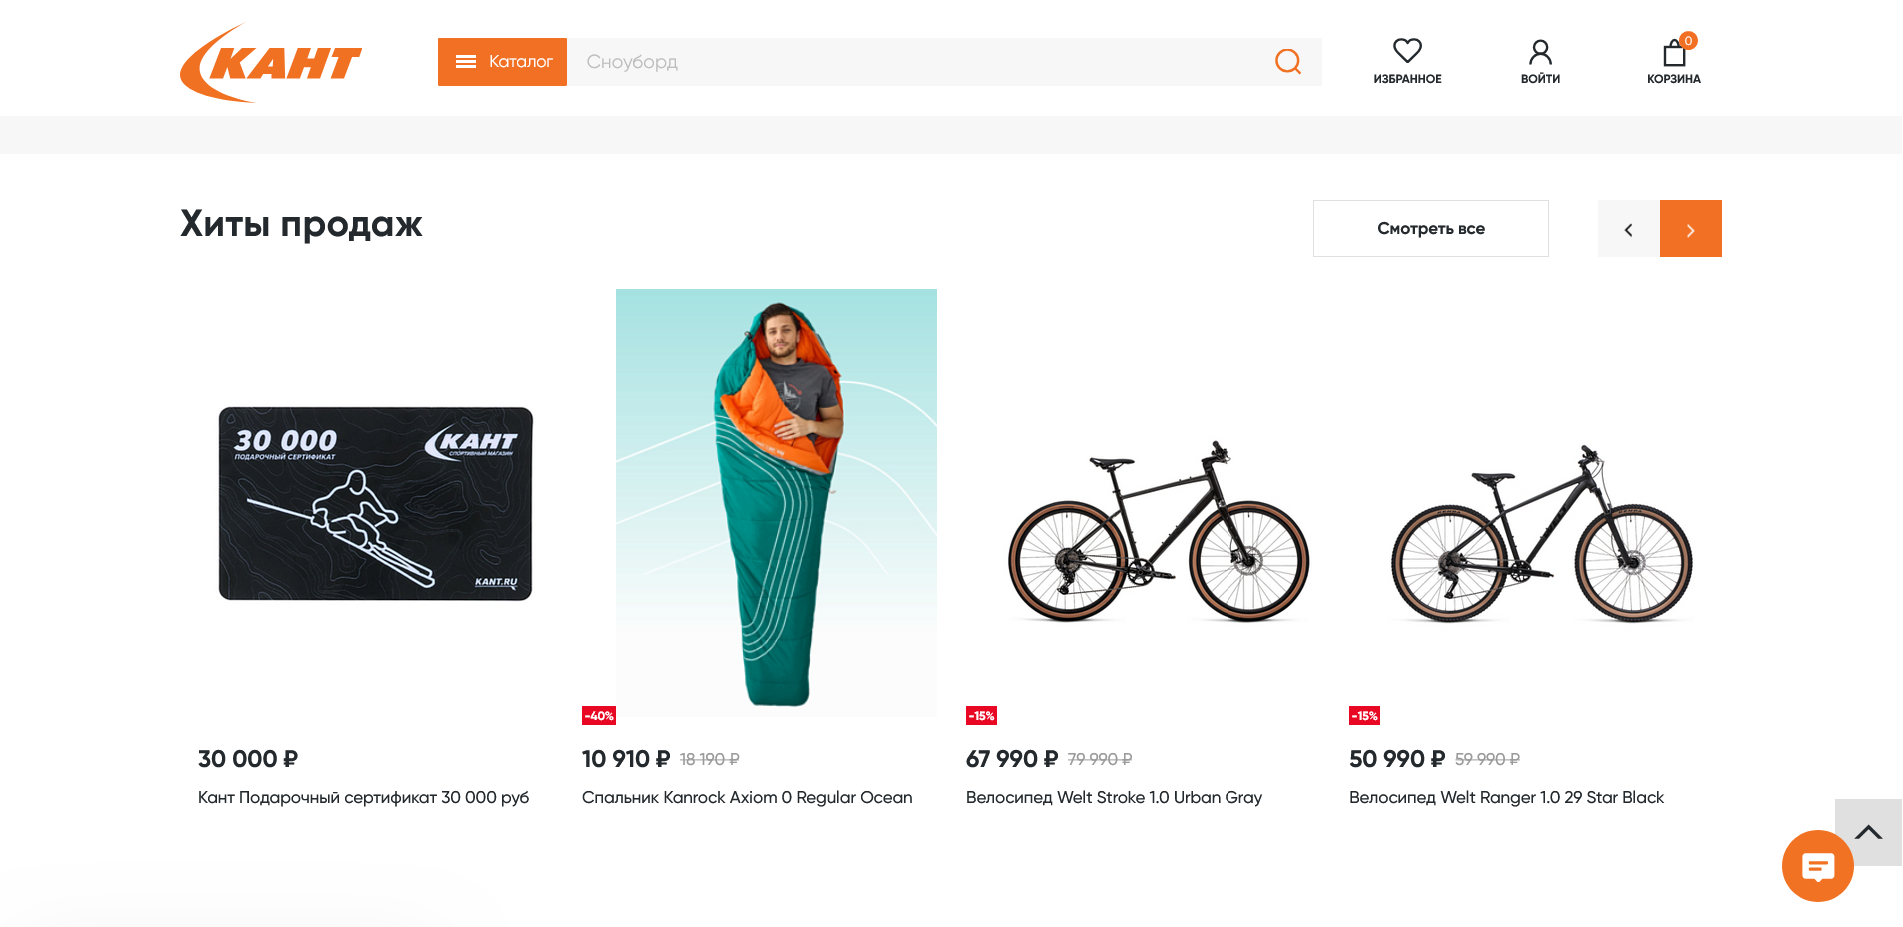Viewport: 1903px width, 927px height.
Task: Open Кант Подарочный сертификат 30 000 link
Action: click(363, 798)
